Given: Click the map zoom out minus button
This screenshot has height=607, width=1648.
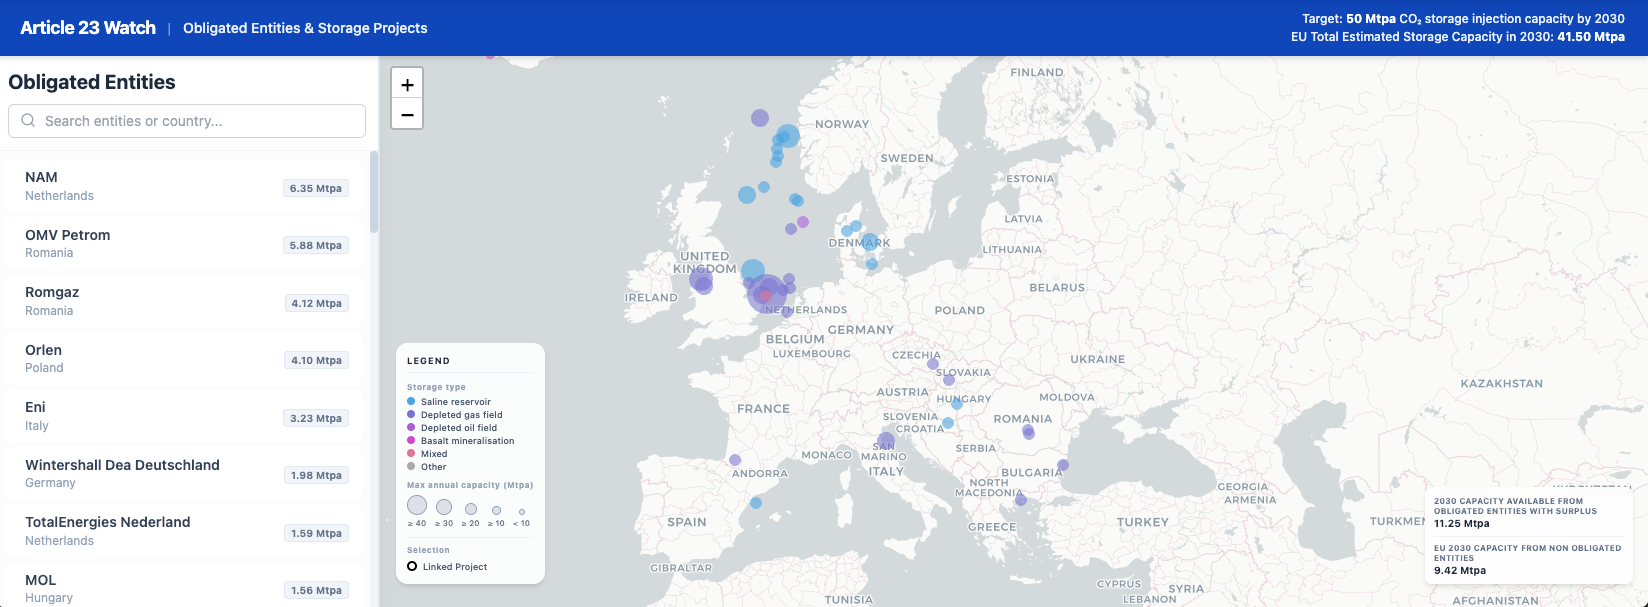Looking at the screenshot, I should click(x=407, y=115).
